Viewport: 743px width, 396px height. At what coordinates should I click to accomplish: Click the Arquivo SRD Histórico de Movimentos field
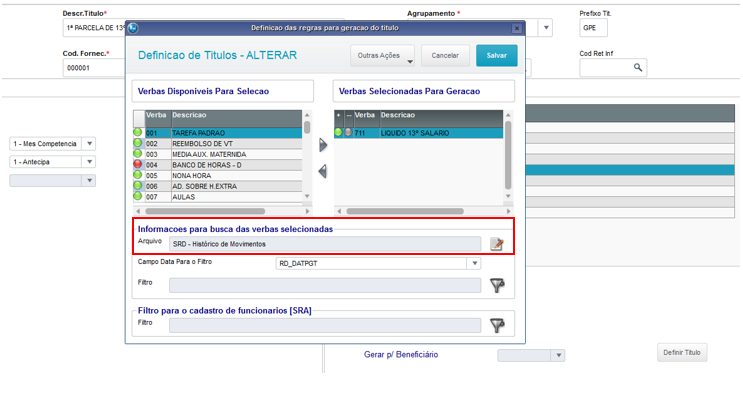point(325,244)
